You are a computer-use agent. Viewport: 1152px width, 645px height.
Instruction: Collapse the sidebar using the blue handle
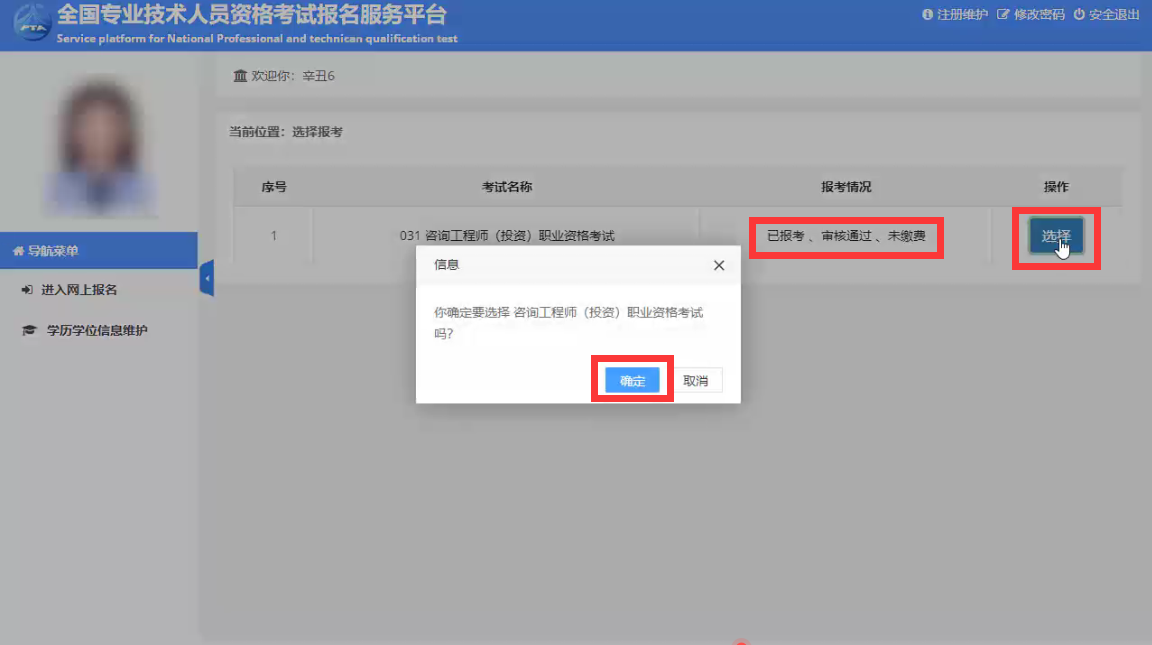coord(207,278)
